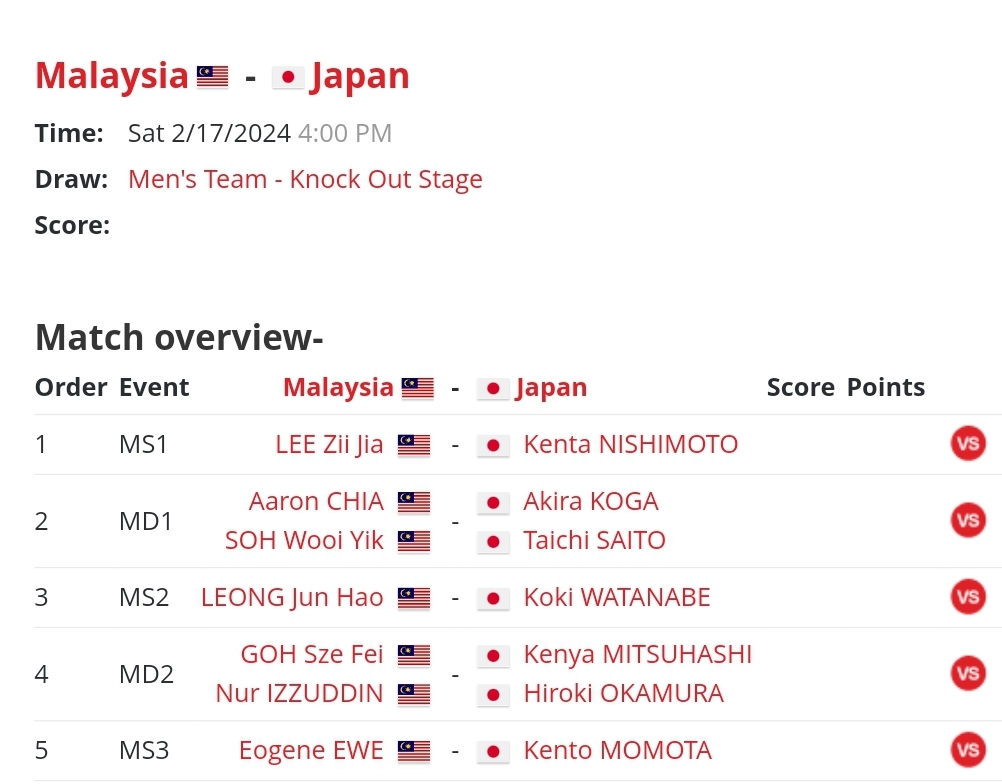
Task: Open Men's Team - Knock Out Stage draw
Action: [305, 180]
